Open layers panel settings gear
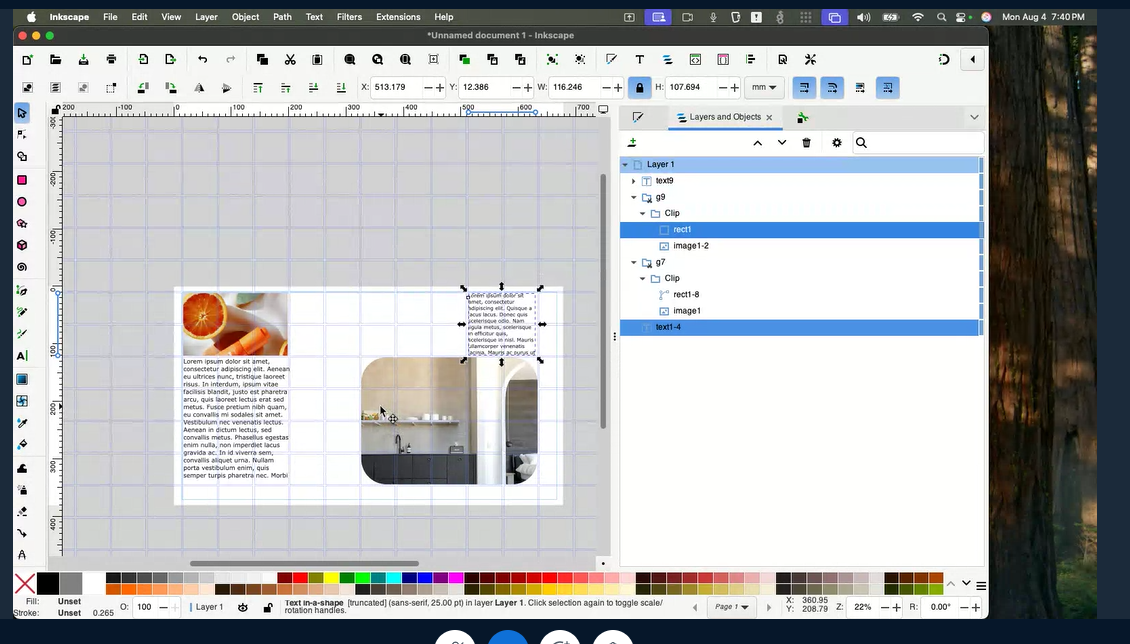The image size is (1130, 644). point(837,143)
